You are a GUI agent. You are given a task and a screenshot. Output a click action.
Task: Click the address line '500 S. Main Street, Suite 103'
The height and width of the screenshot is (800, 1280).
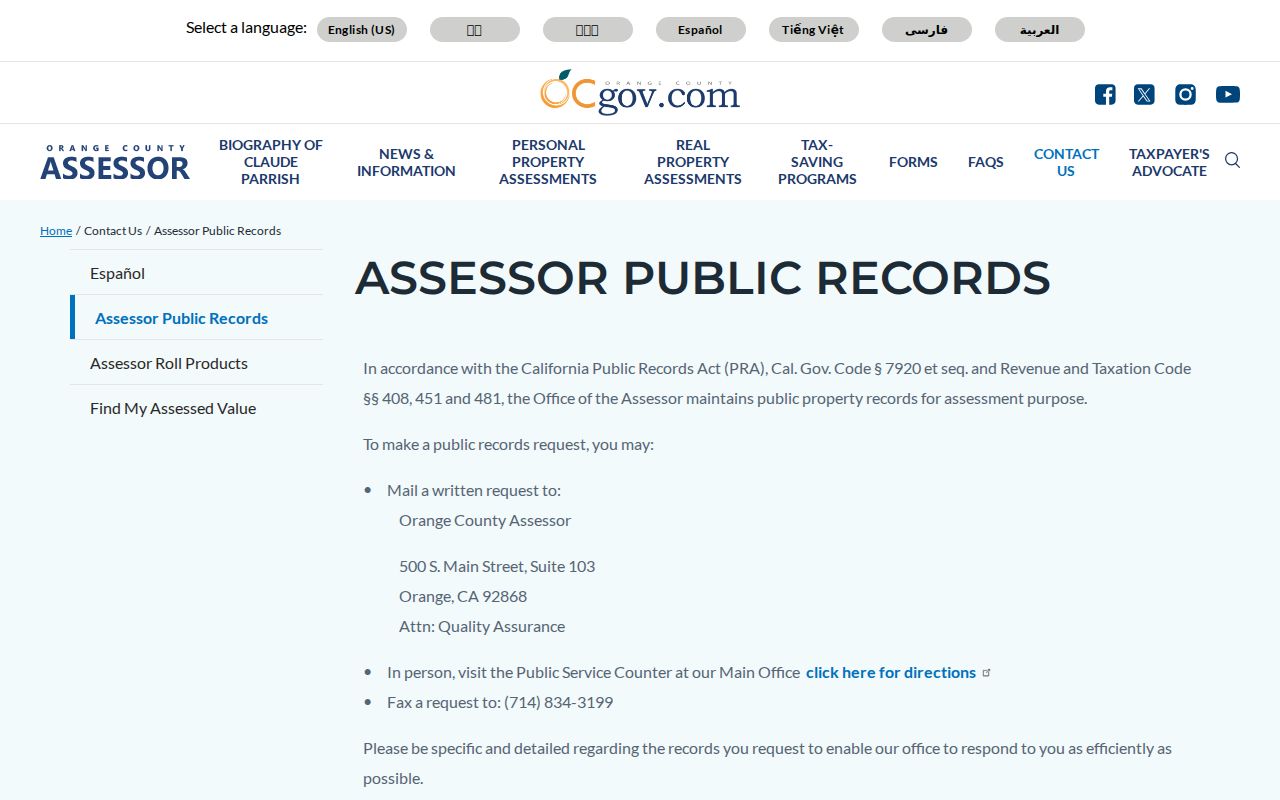[x=497, y=566]
